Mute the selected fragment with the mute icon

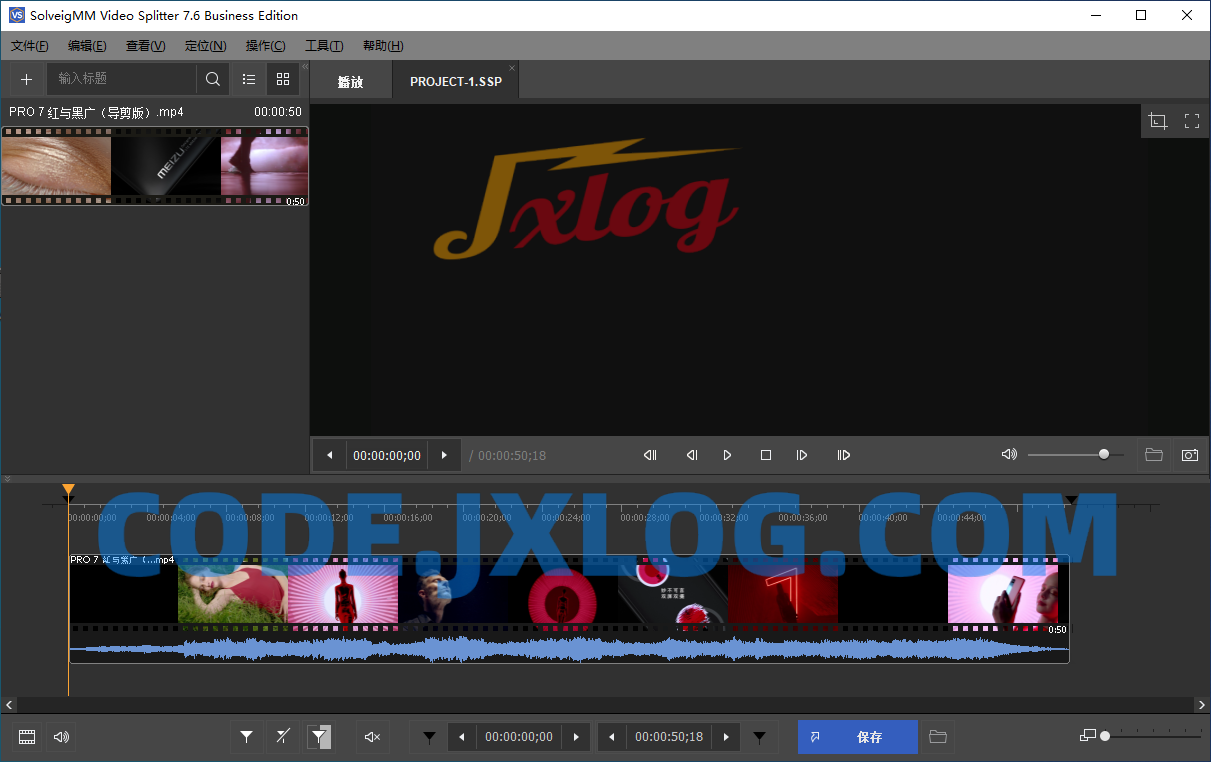[372, 737]
